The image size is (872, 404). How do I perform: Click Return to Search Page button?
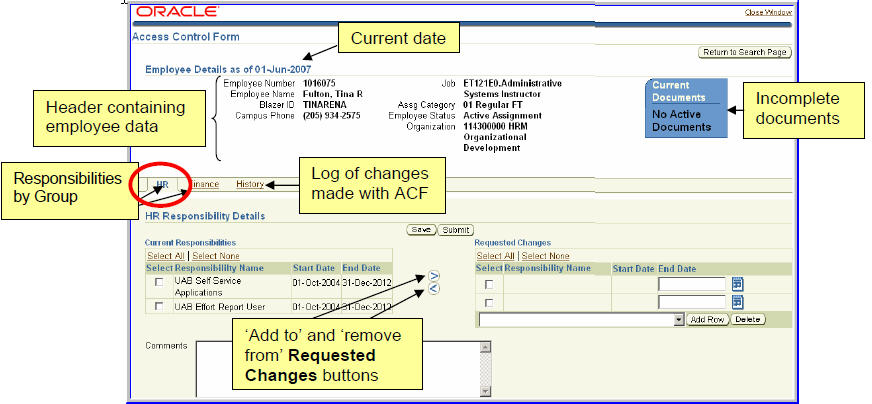pos(745,52)
